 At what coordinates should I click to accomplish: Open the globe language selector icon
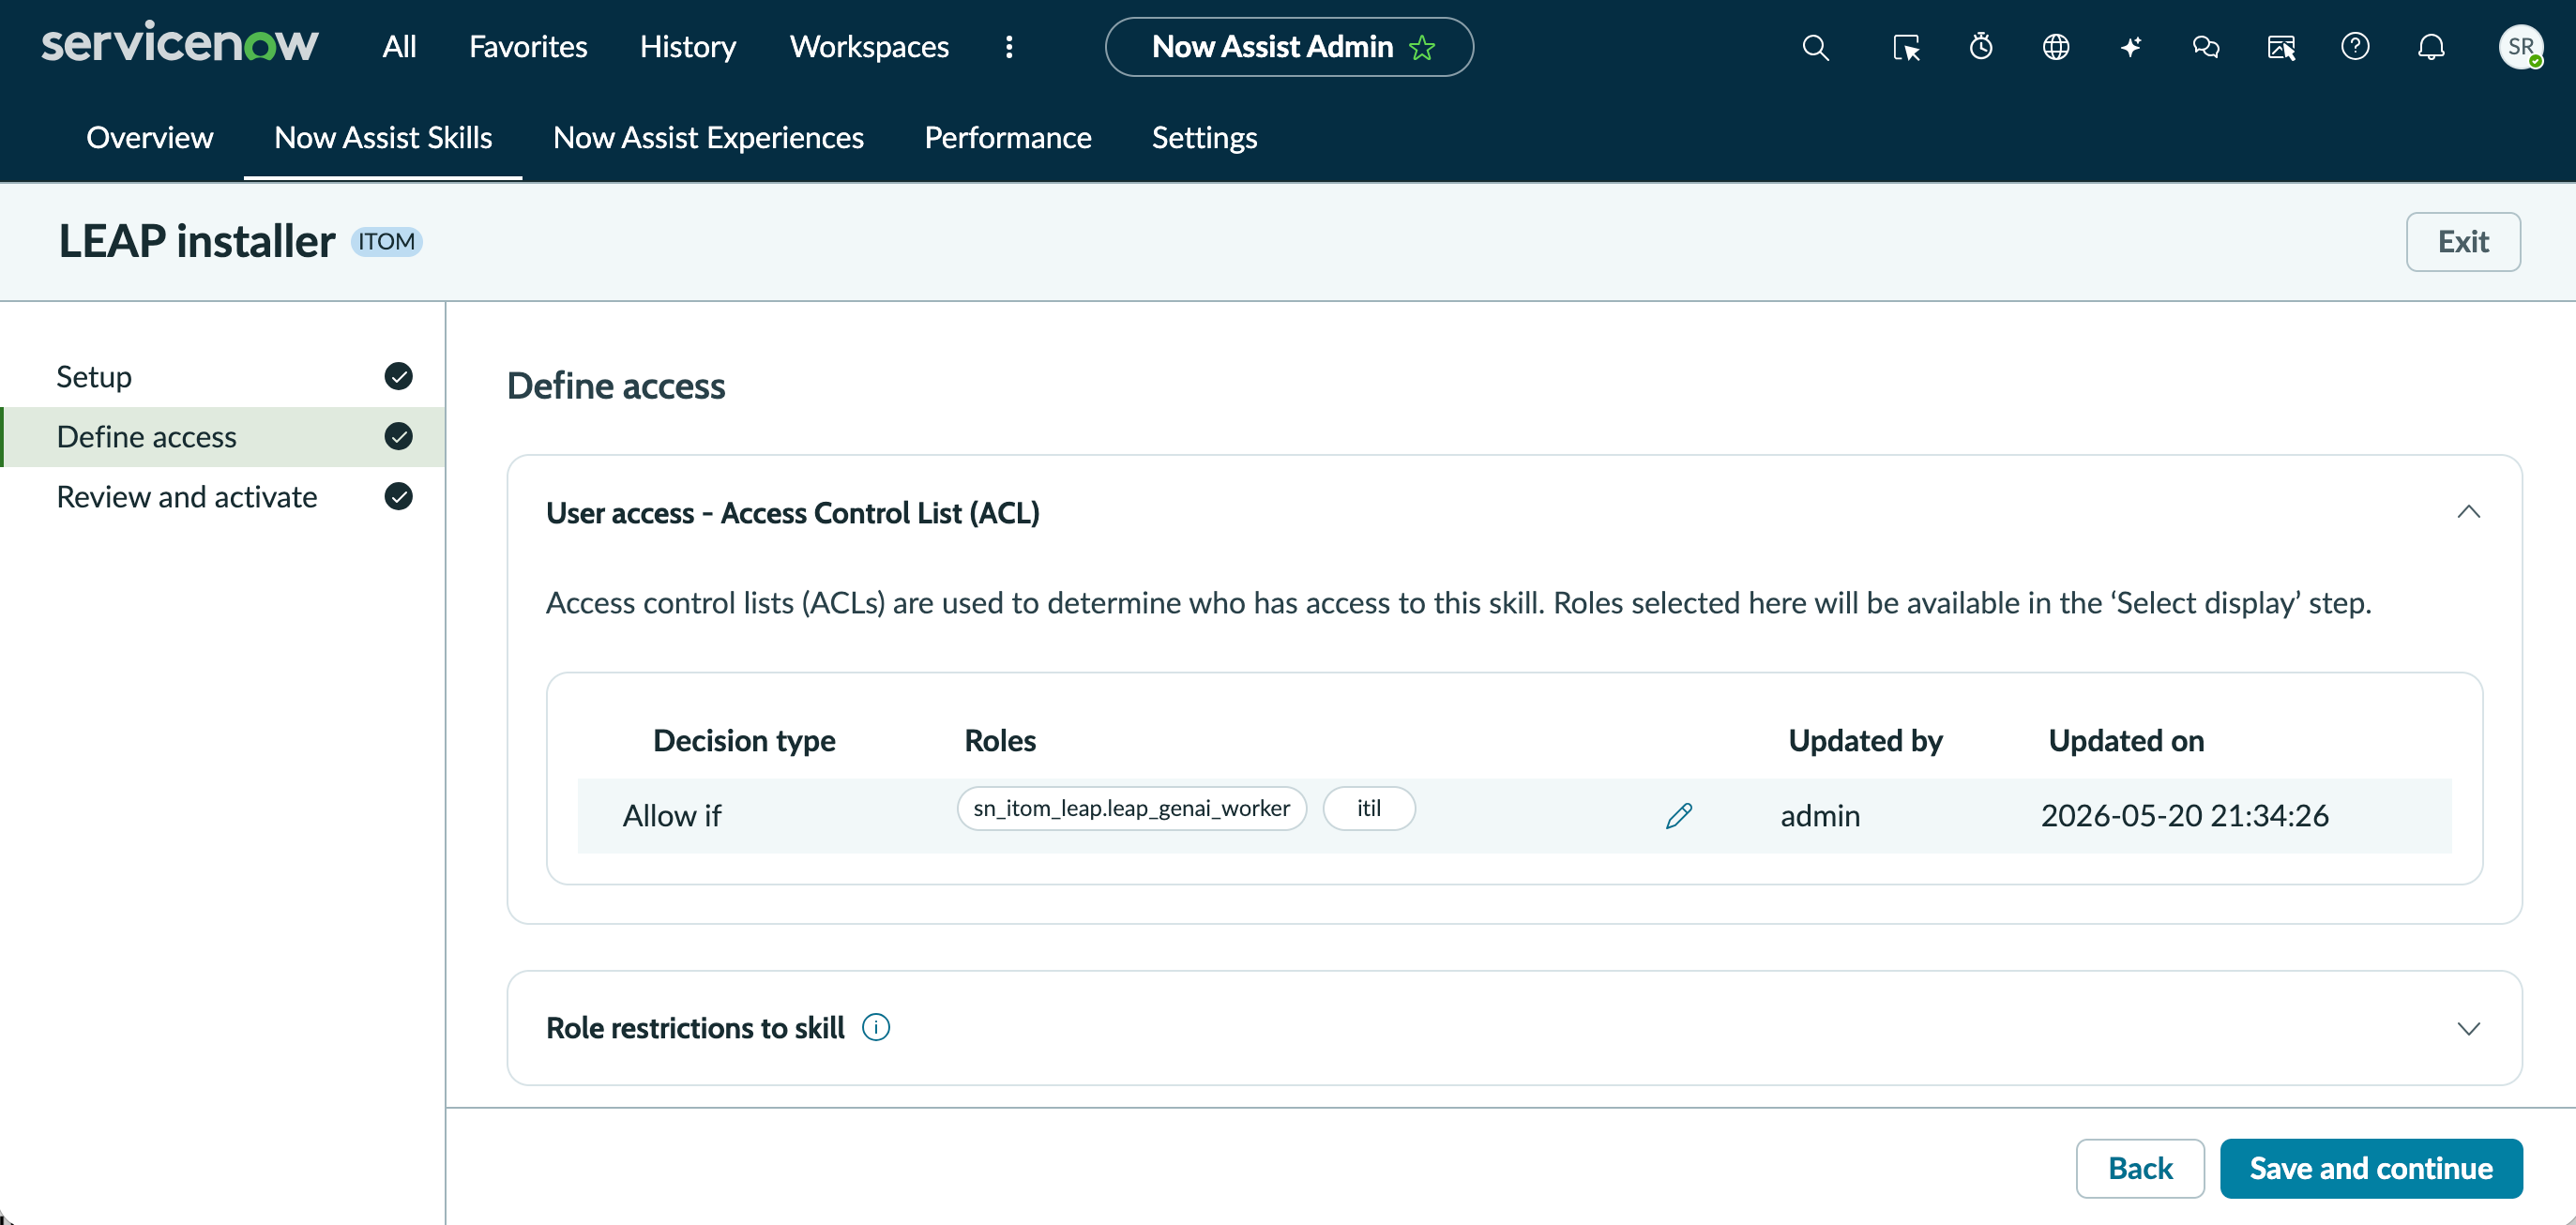click(x=2056, y=47)
